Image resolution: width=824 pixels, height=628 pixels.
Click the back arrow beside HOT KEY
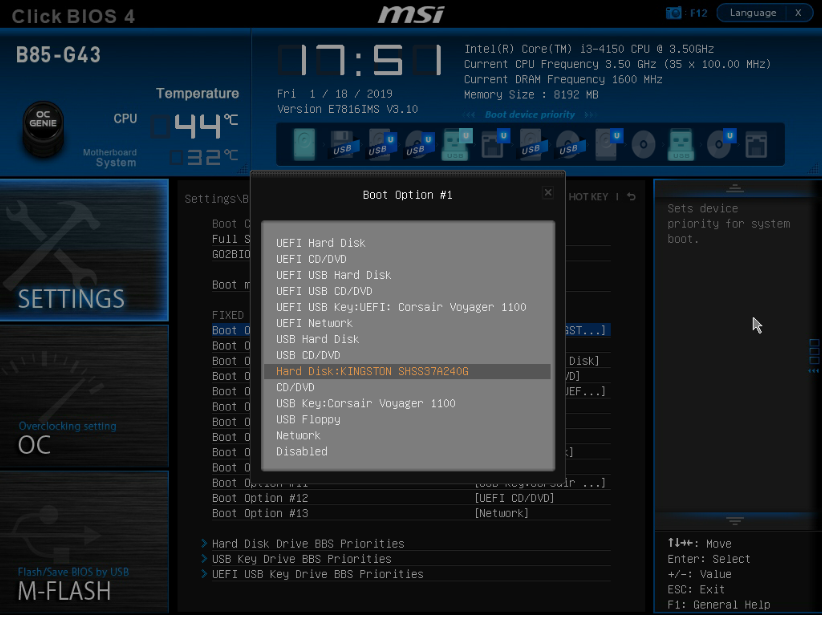(632, 197)
